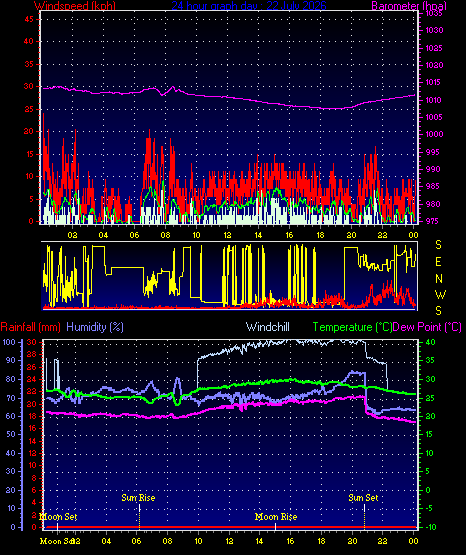Viewport: 466px width, 555px height.
Task: Click wind direction label W
Action: [440, 294]
